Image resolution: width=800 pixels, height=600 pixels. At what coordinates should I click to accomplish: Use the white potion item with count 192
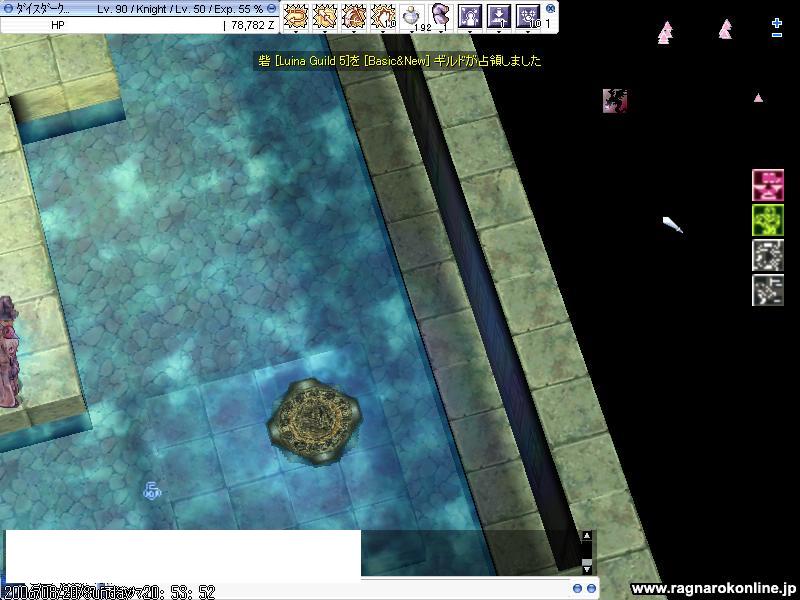pyautogui.click(x=412, y=16)
